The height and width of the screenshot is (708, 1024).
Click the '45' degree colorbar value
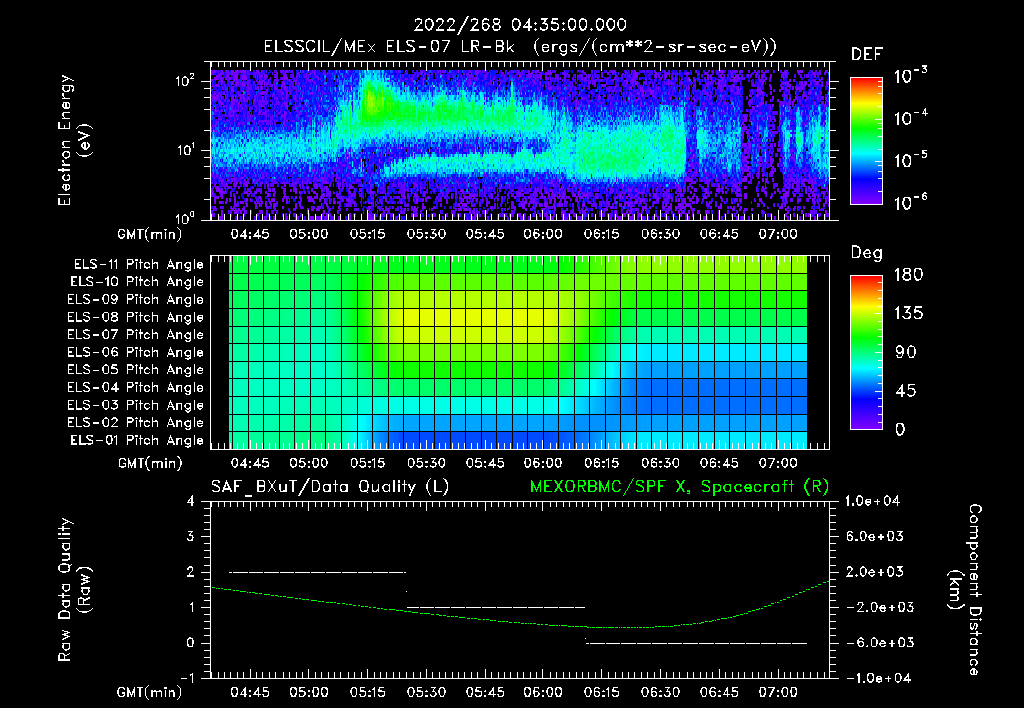point(906,391)
